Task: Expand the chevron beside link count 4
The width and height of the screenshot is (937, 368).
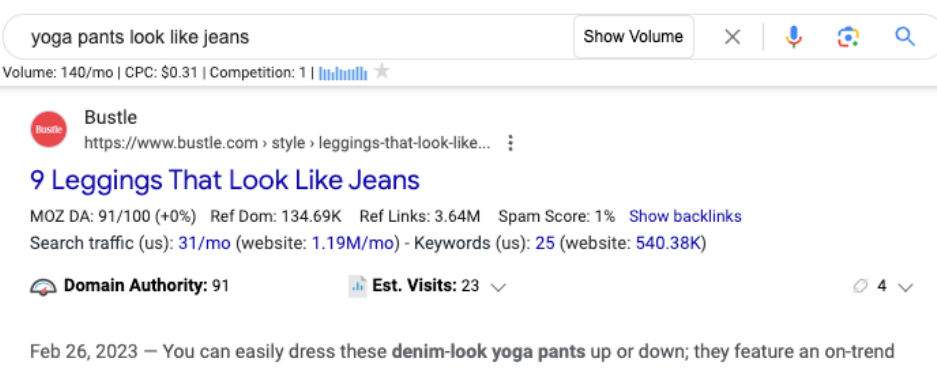Action: click(905, 287)
